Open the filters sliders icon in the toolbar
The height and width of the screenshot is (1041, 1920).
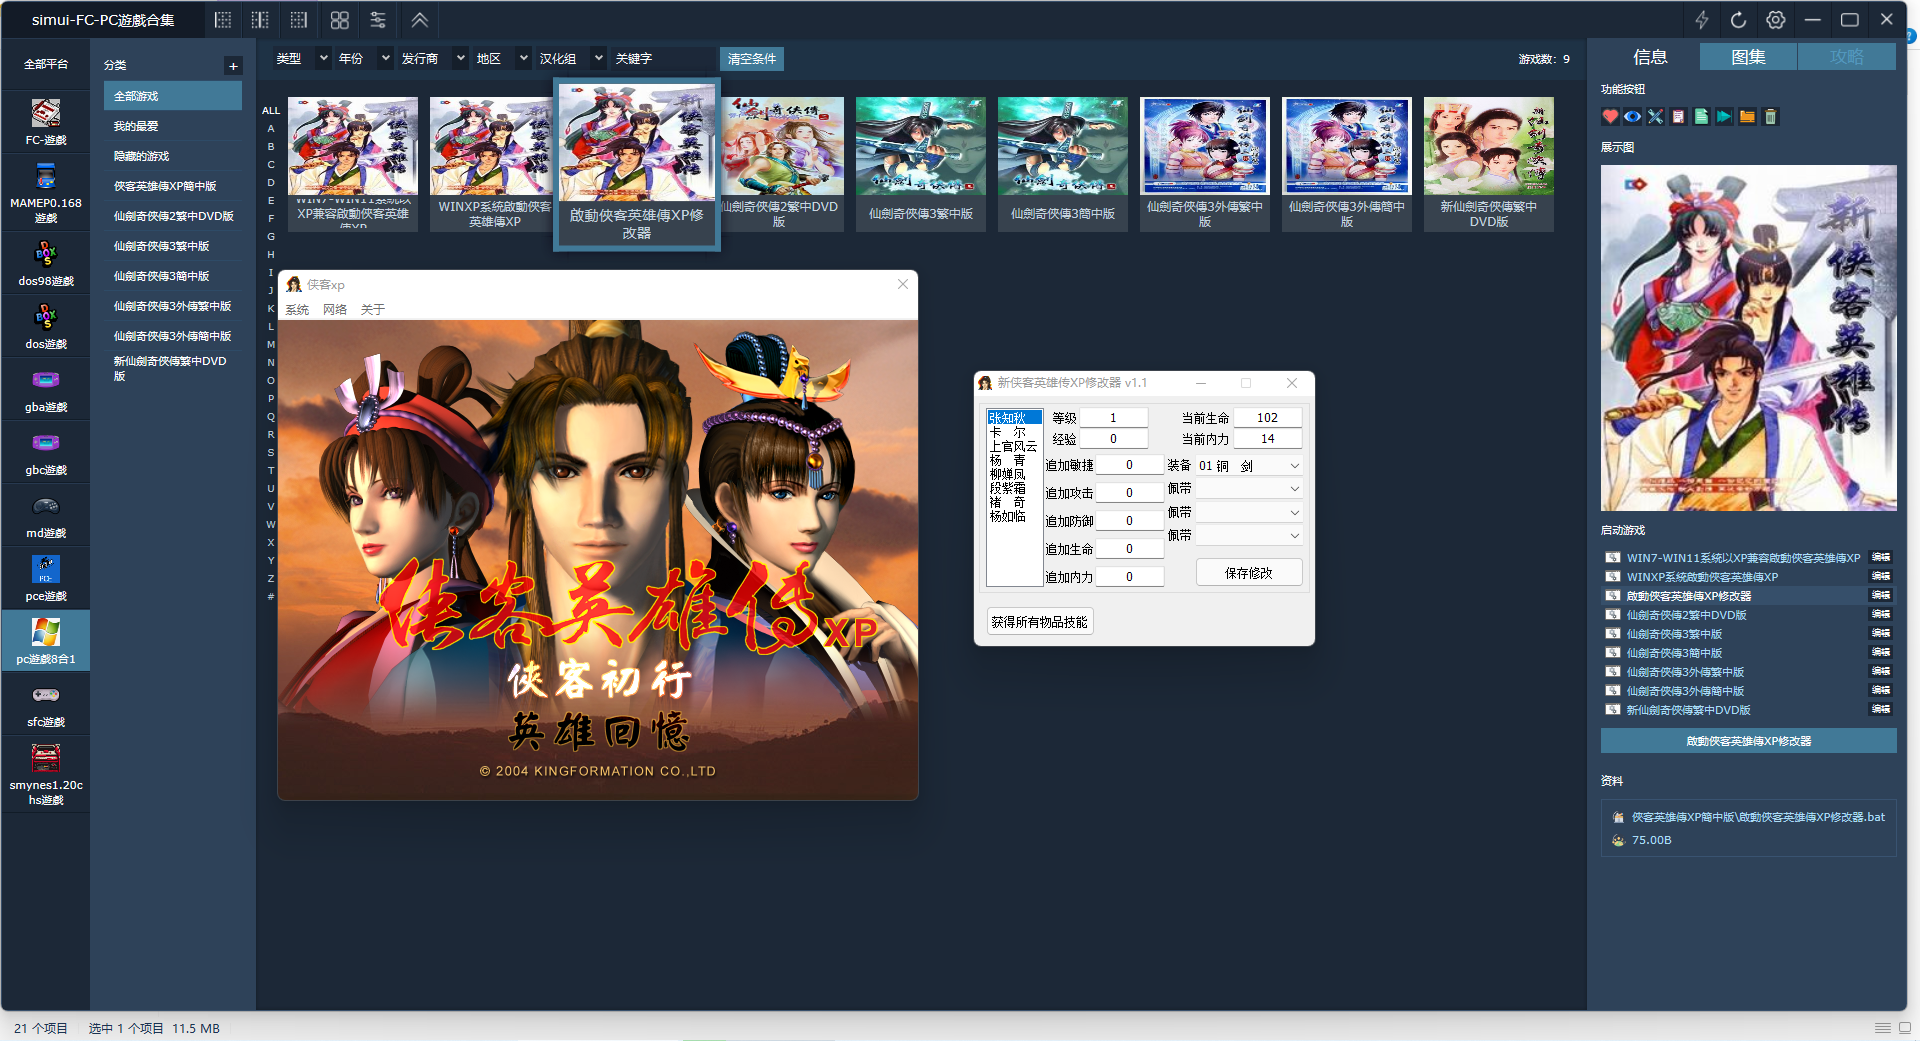coord(377,20)
